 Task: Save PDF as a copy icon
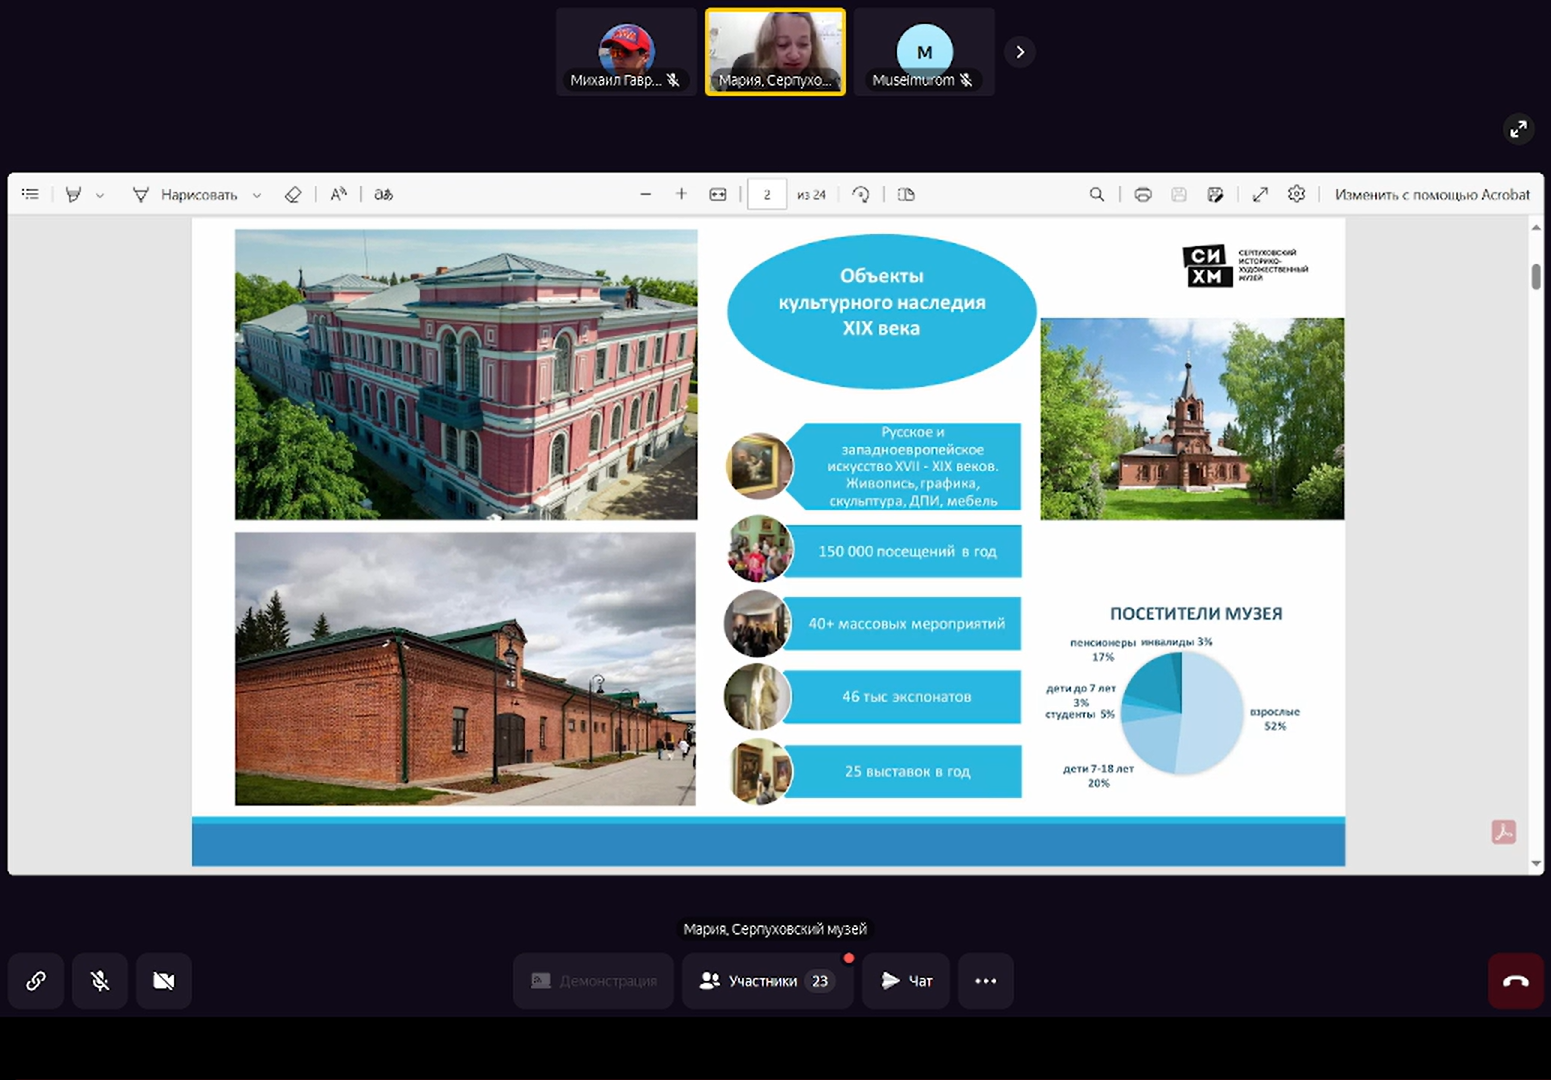(1215, 194)
